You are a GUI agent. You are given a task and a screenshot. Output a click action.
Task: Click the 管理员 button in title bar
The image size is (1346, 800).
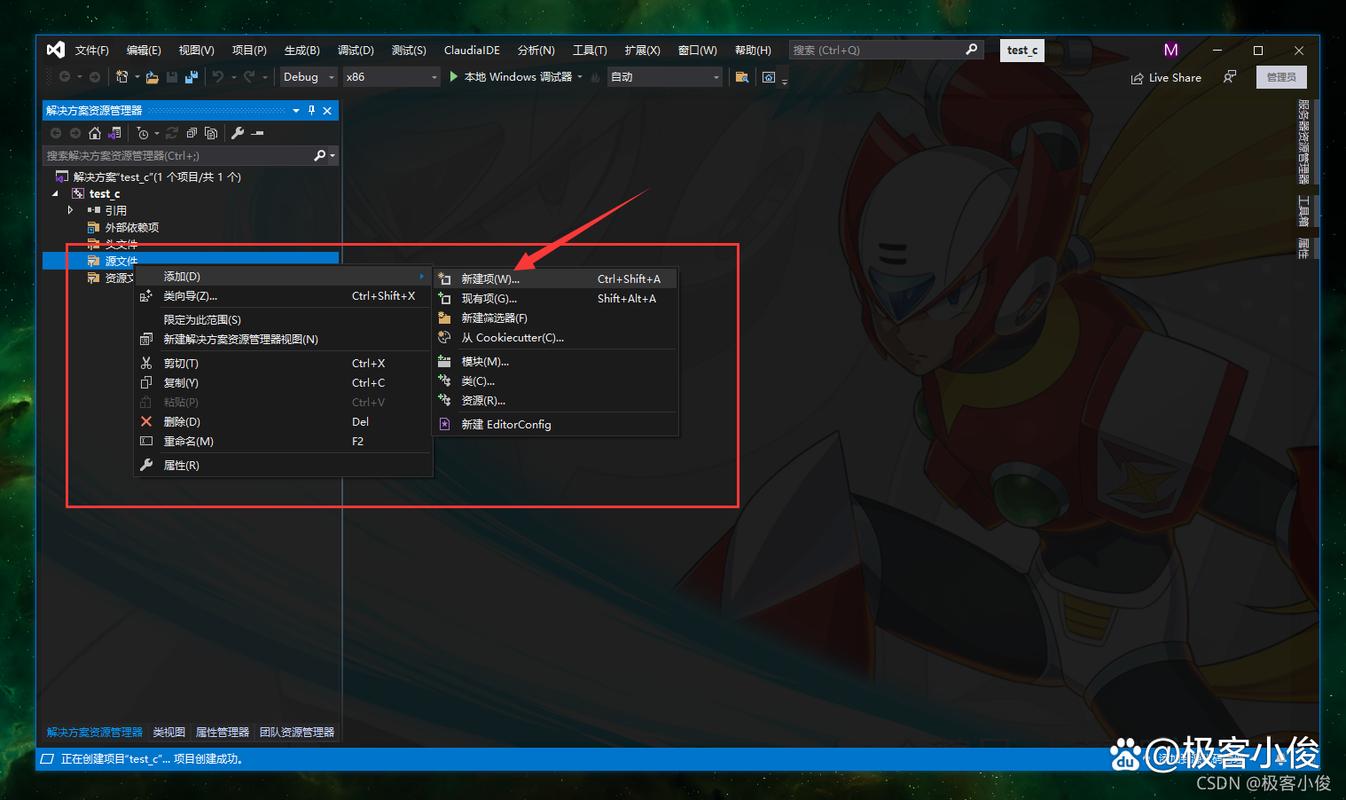(x=1281, y=76)
